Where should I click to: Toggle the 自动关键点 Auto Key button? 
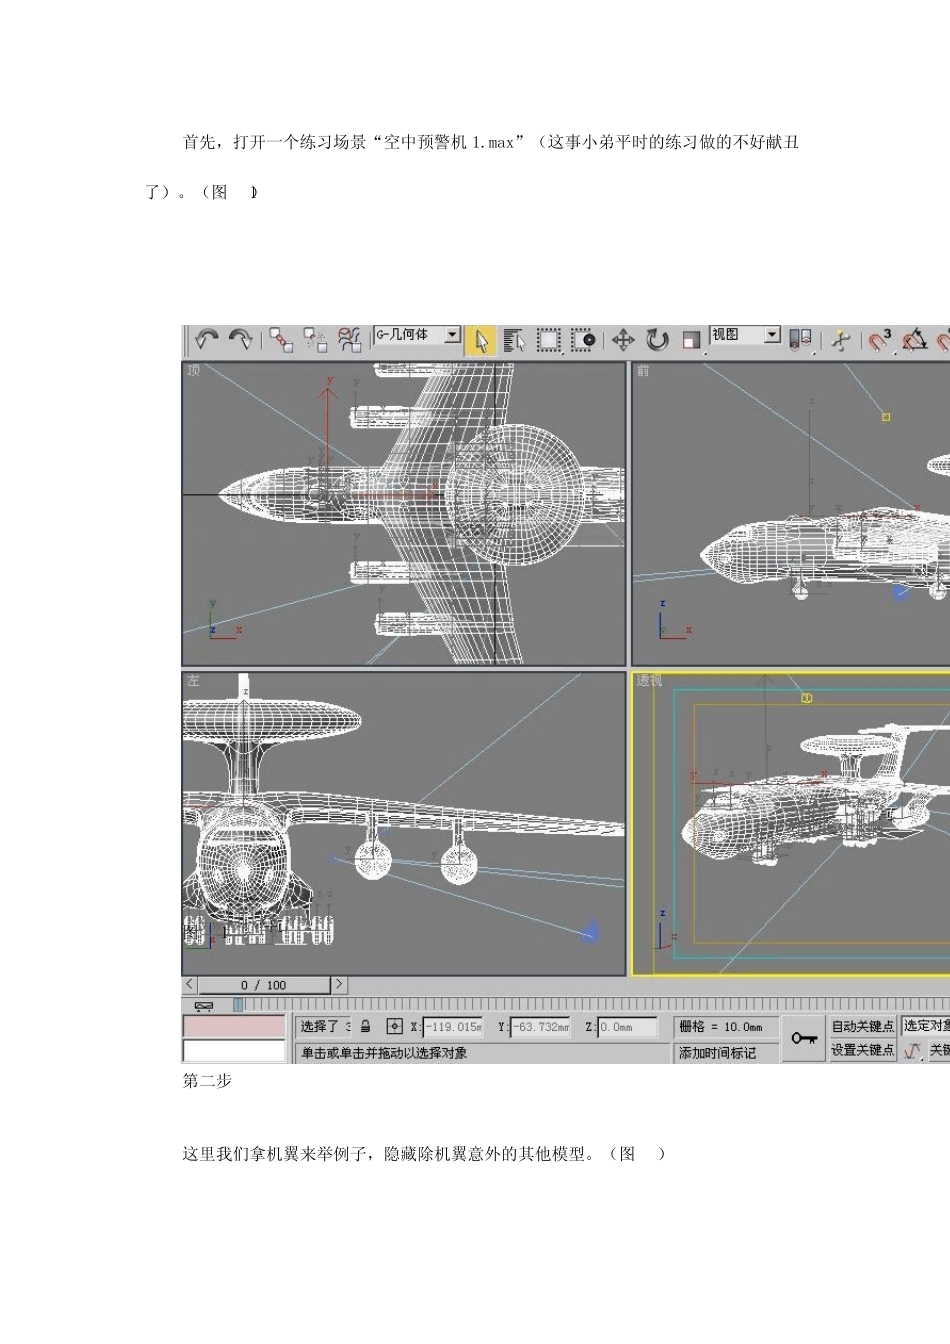tap(863, 1027)
